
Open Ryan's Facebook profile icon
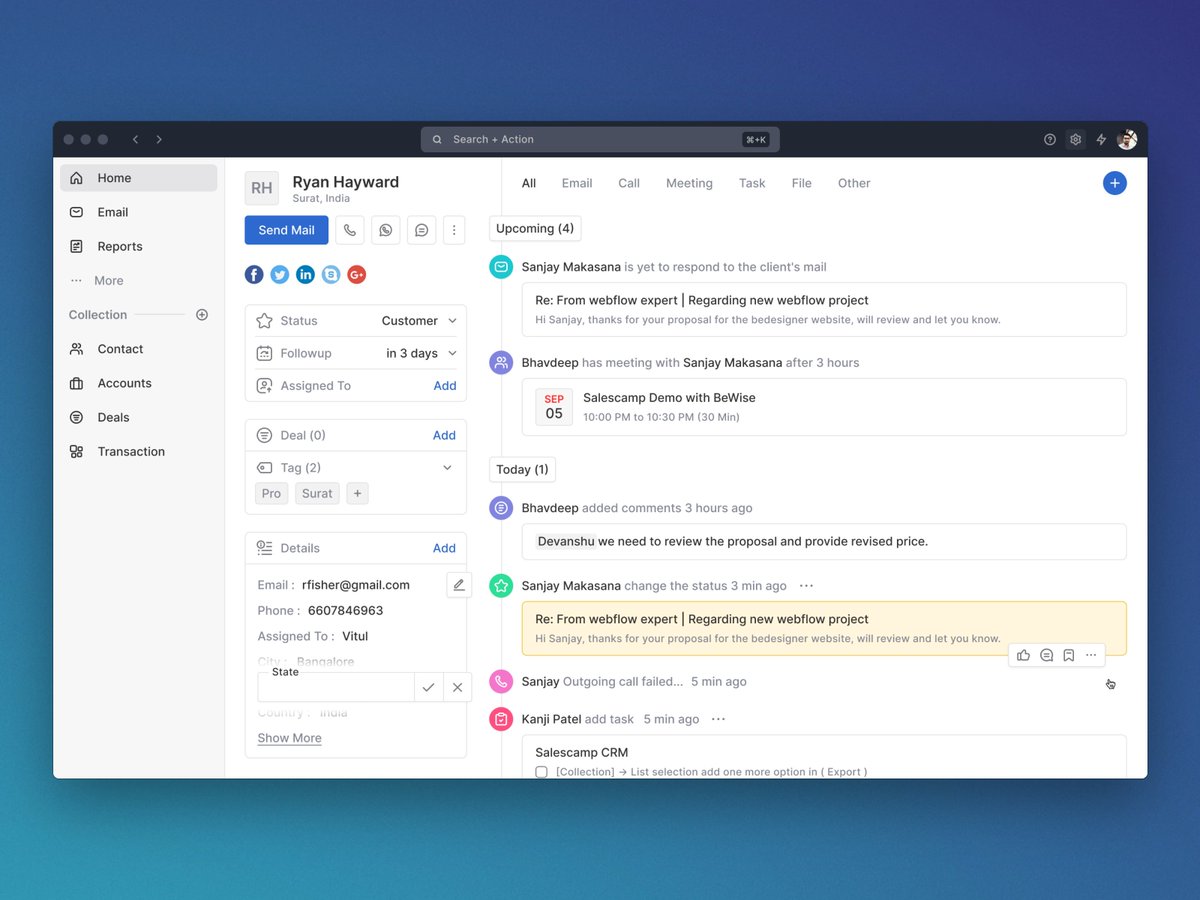[x=254, y=274]
